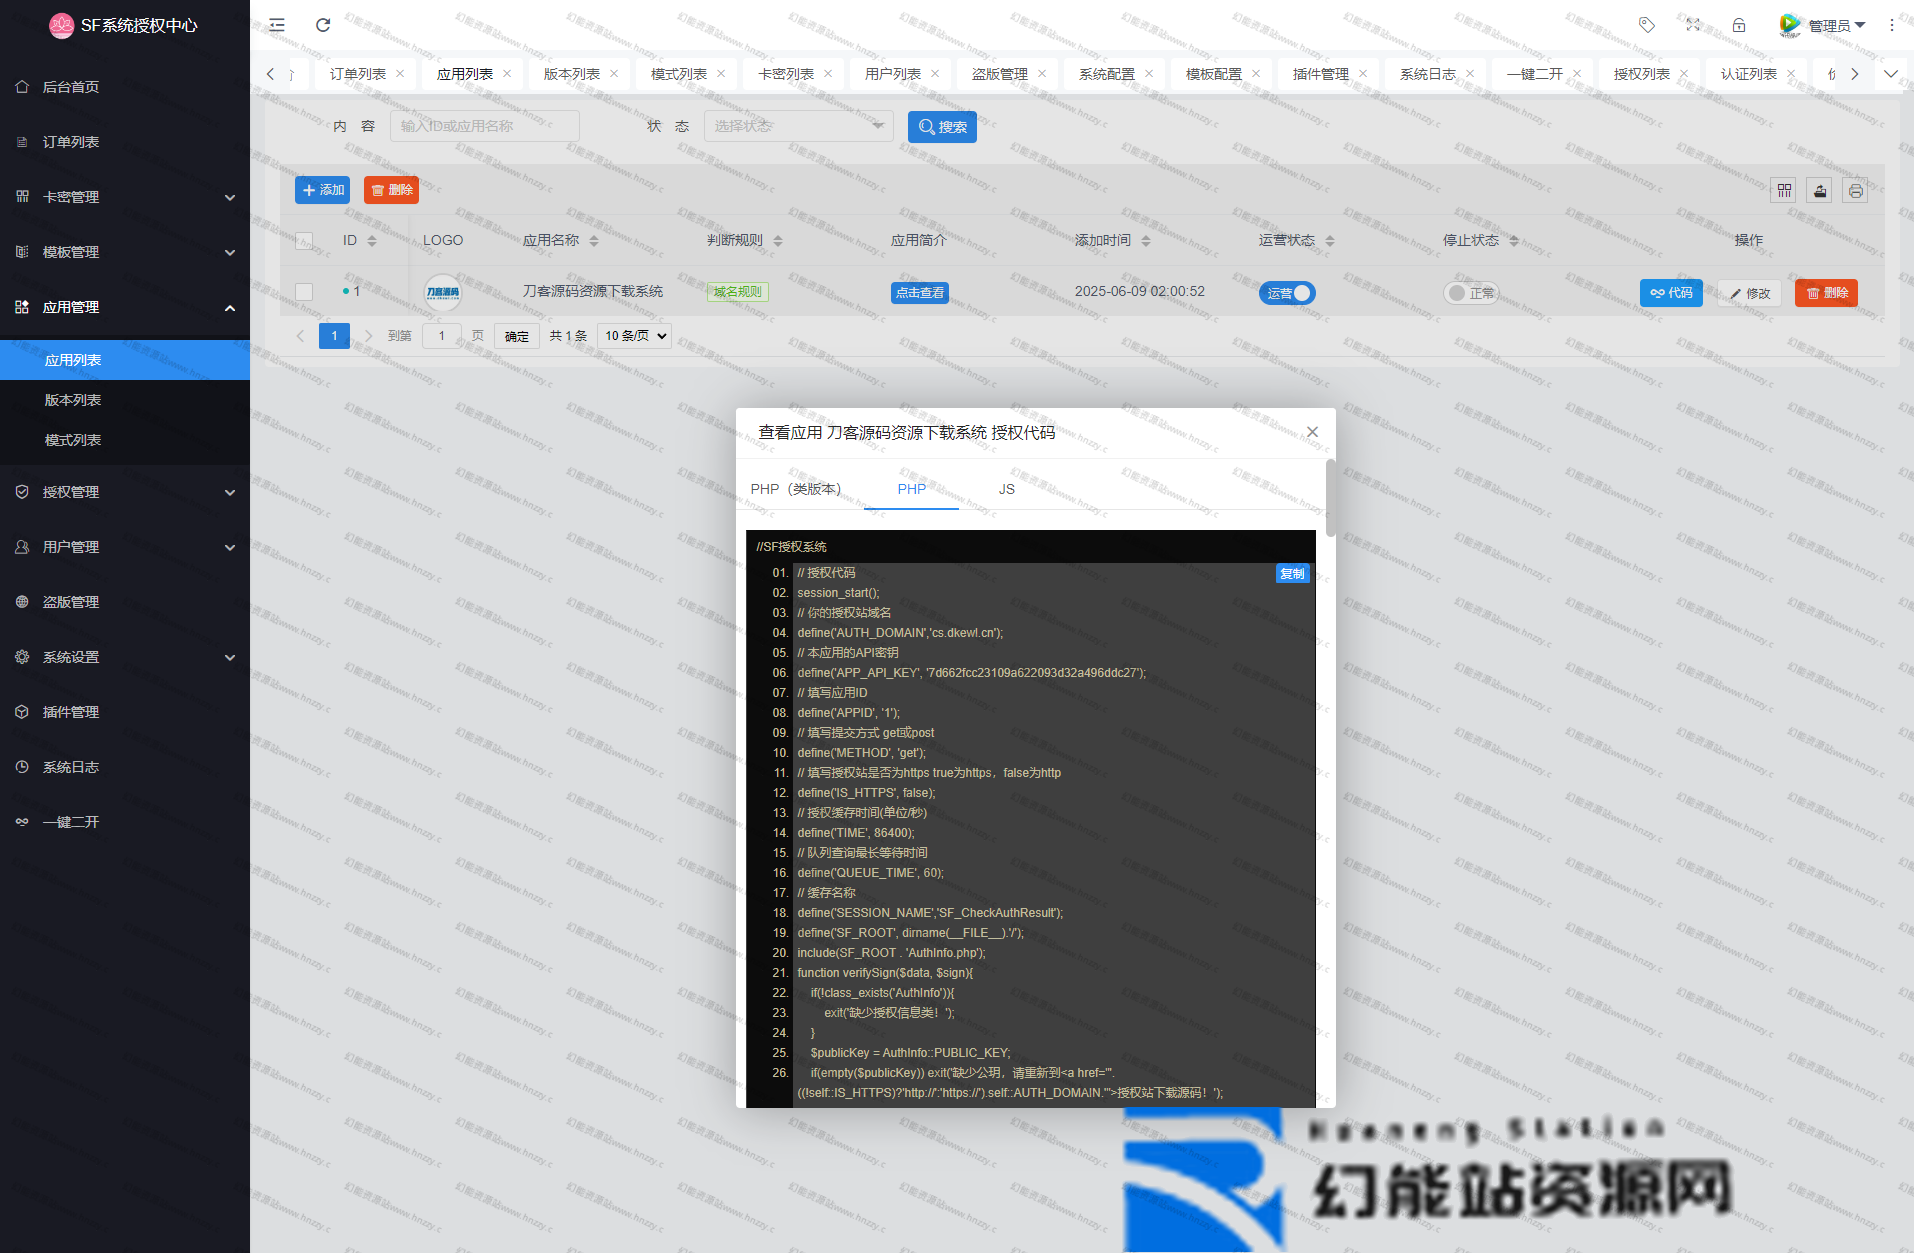The image size is (1914, 1253).
Task: Open the column filter grid icon
Action: click(x=1784, y=190)
